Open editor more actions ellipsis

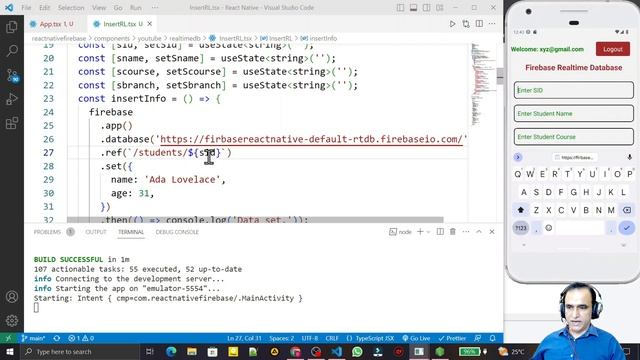point(492,24)
